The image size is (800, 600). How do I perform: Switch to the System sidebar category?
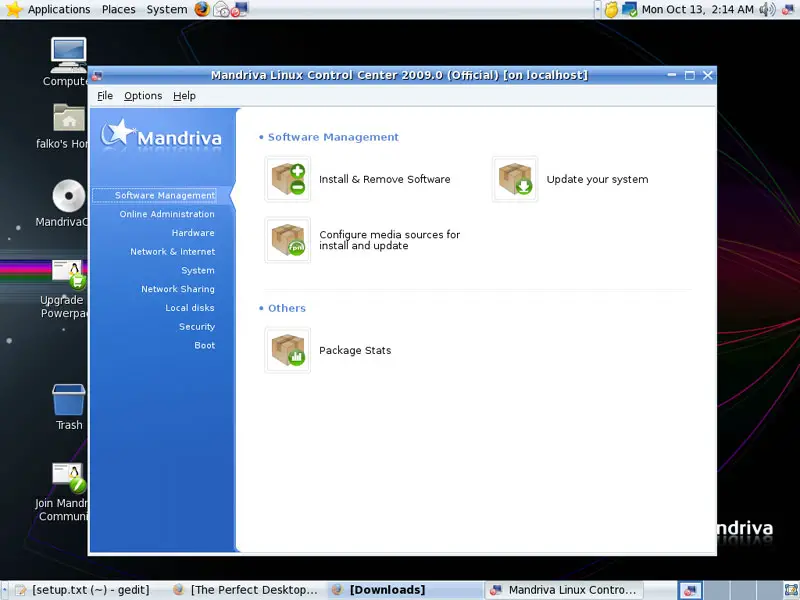click(198, 270)
